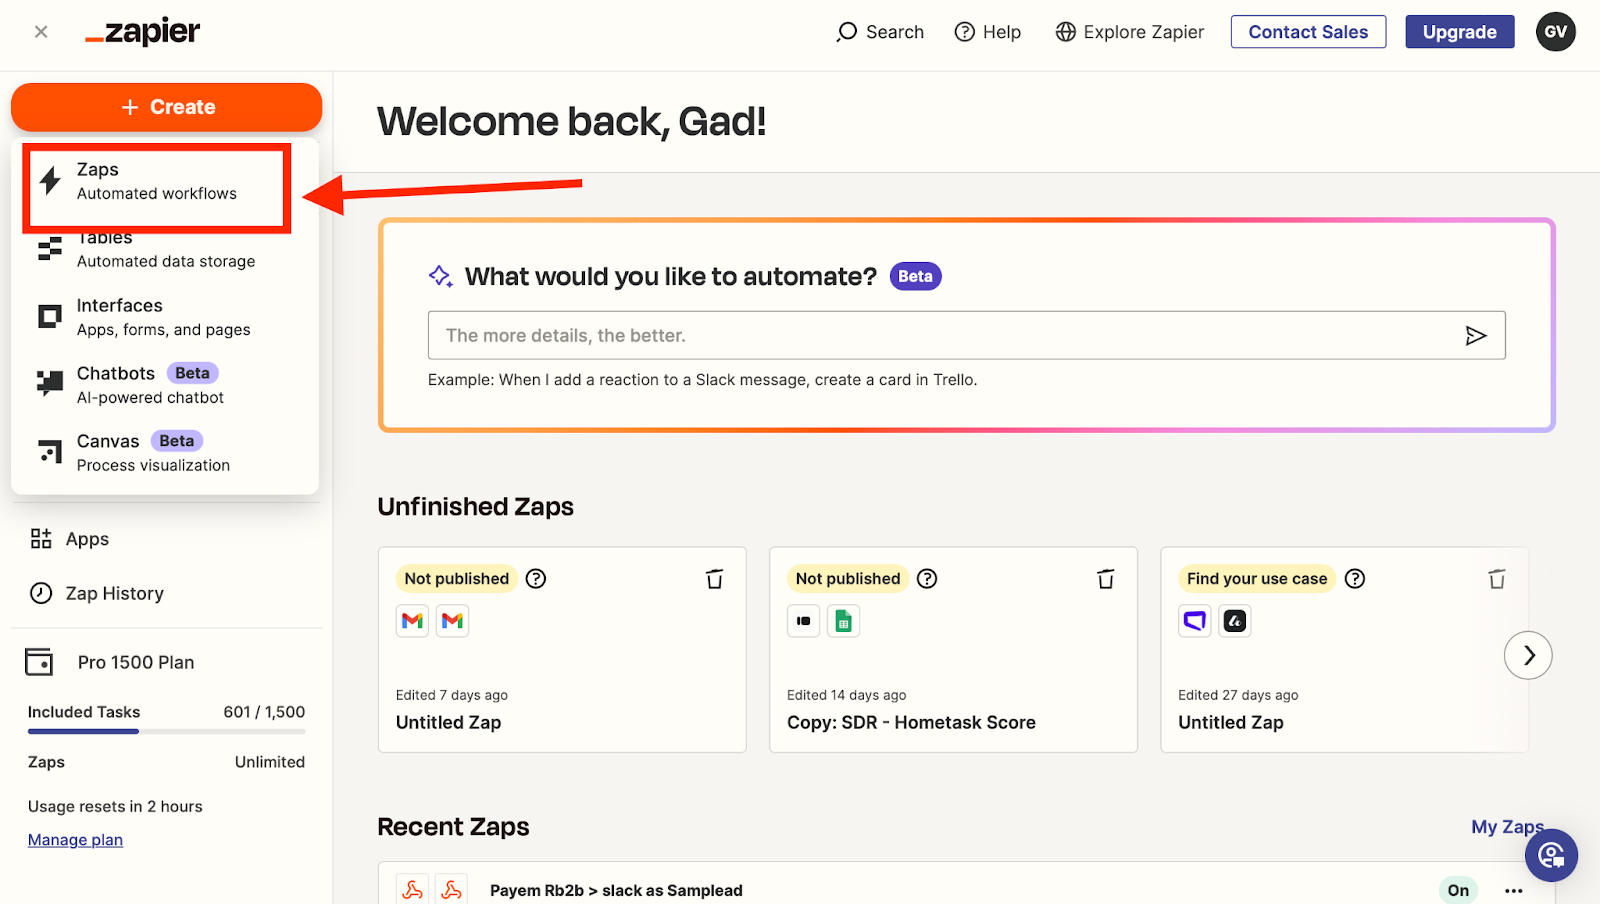Viewport: 1600px width, 904px height.
Task: Click the Included Tasks usage progress bar
Action: [x=166, y=731]
